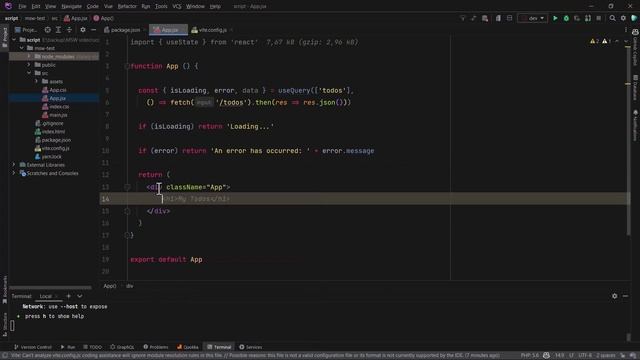The width and height of the screenshot is (640, 360).
Task: Expand the node_modules folder
Action: click(x=29, y=56)
